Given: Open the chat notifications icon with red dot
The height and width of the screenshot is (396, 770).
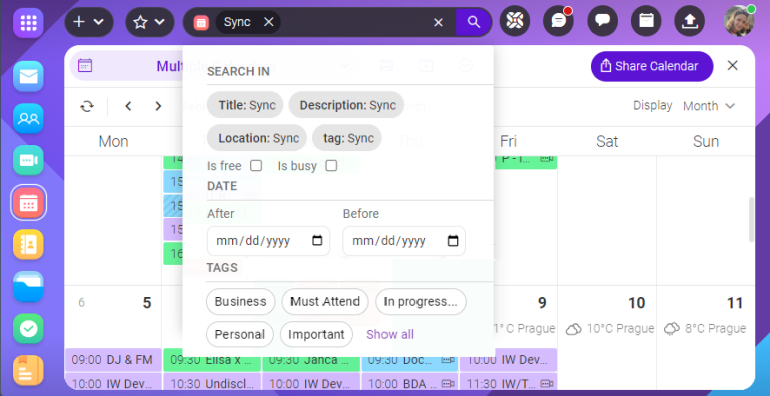Looking at the screenshot, I should pyautogui.click(x=558, y=21).
